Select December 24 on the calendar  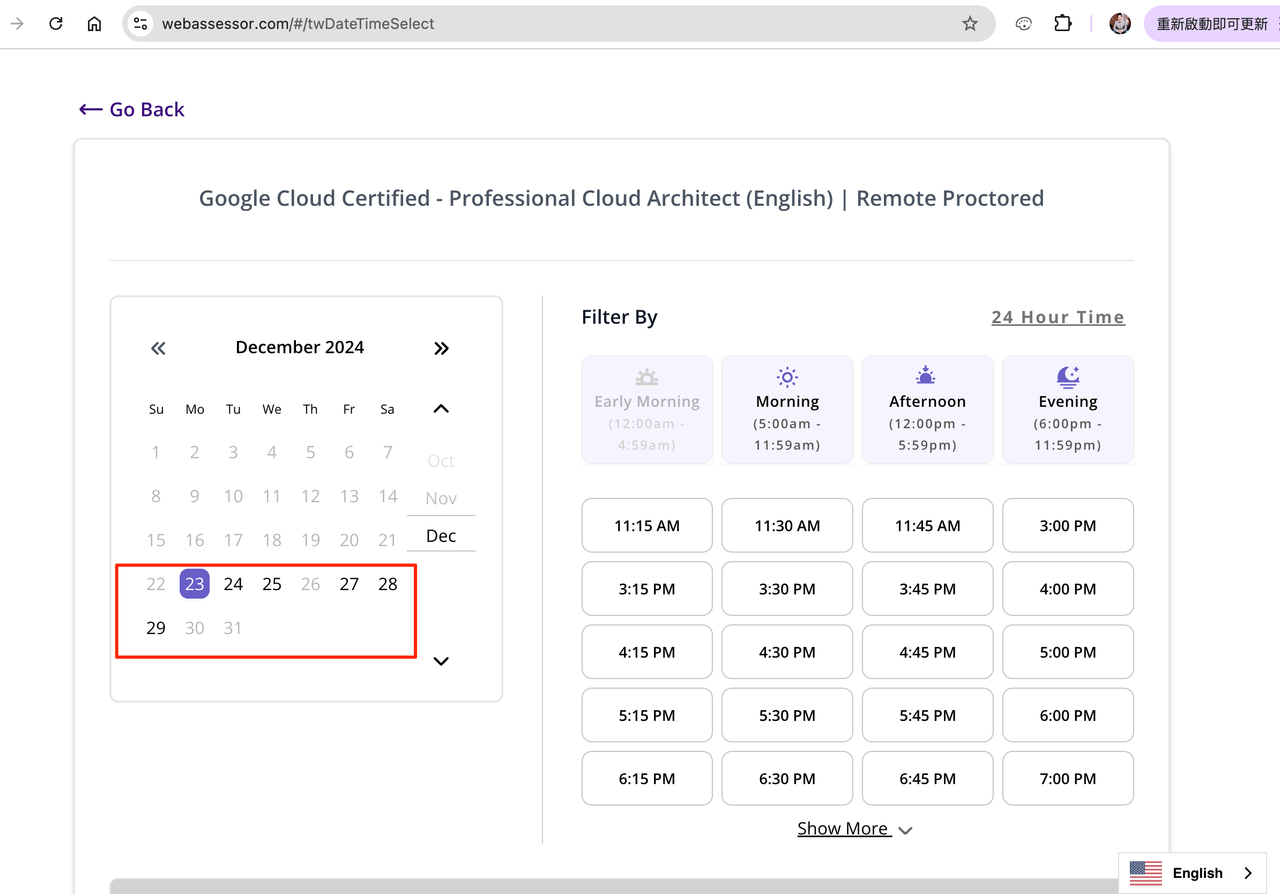click(233, 584)
